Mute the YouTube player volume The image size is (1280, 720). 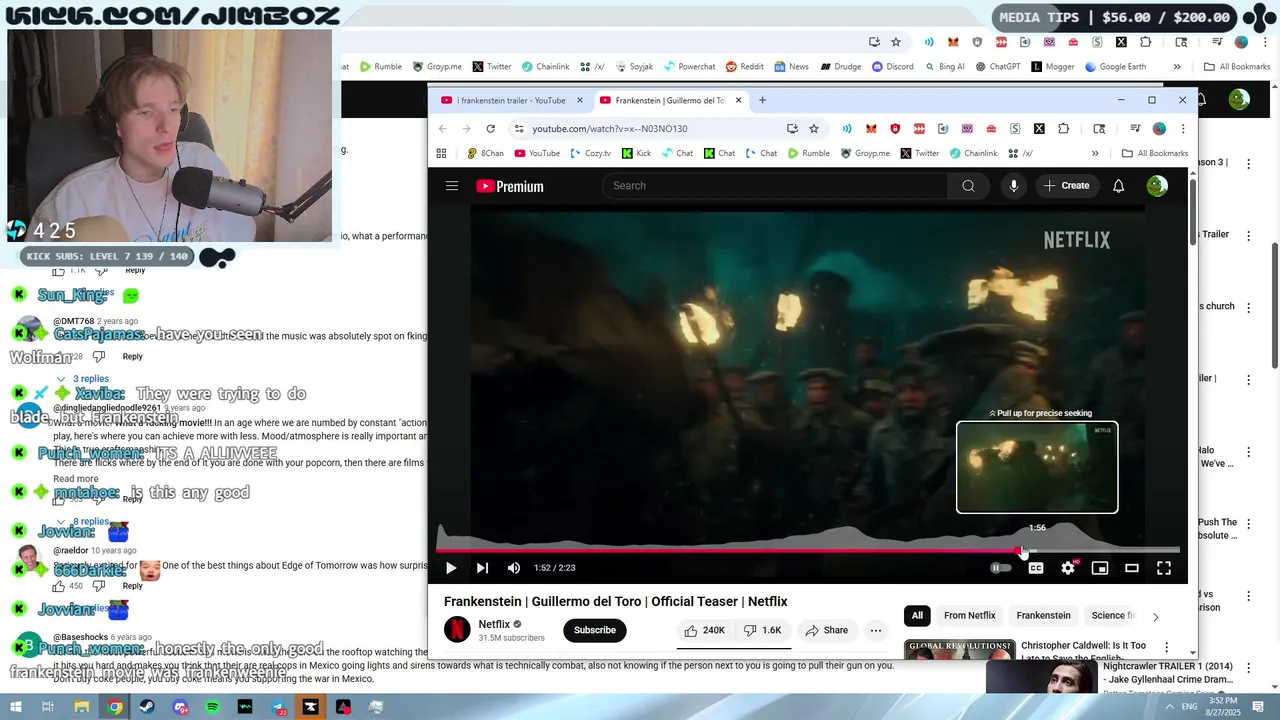click(x=514, y=568)
